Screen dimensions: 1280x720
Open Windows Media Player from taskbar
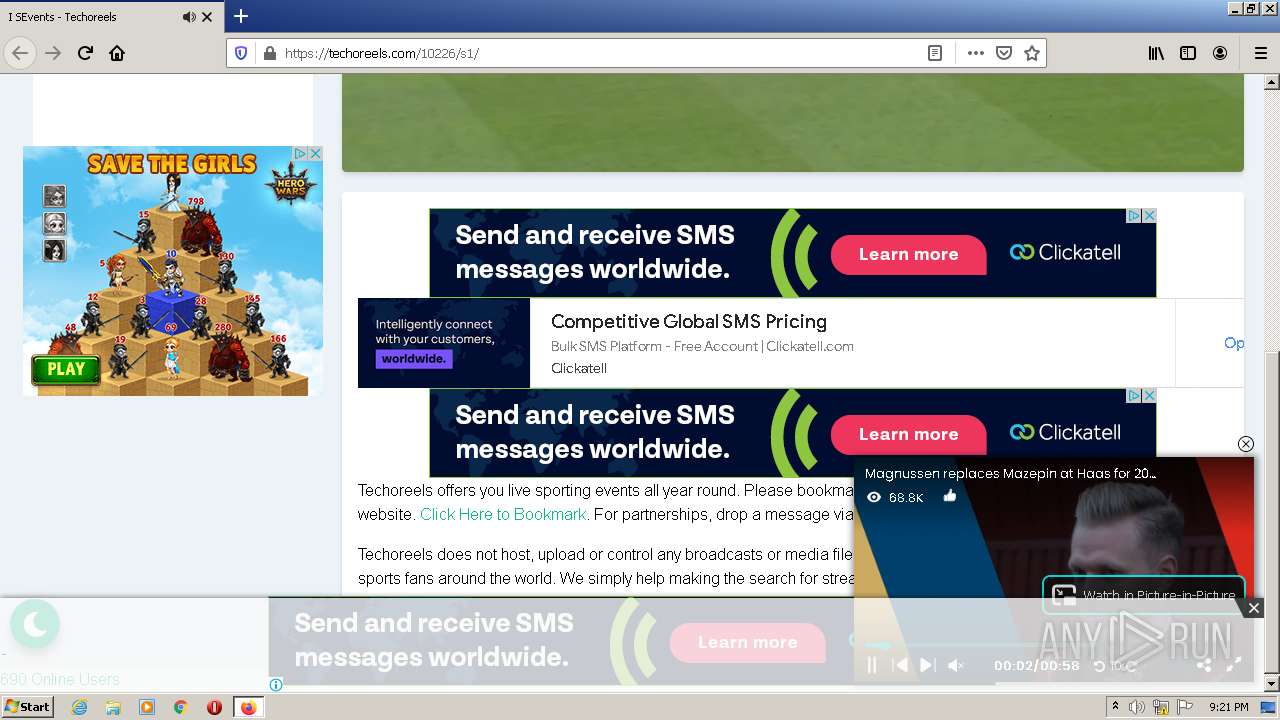coord(147,707)
